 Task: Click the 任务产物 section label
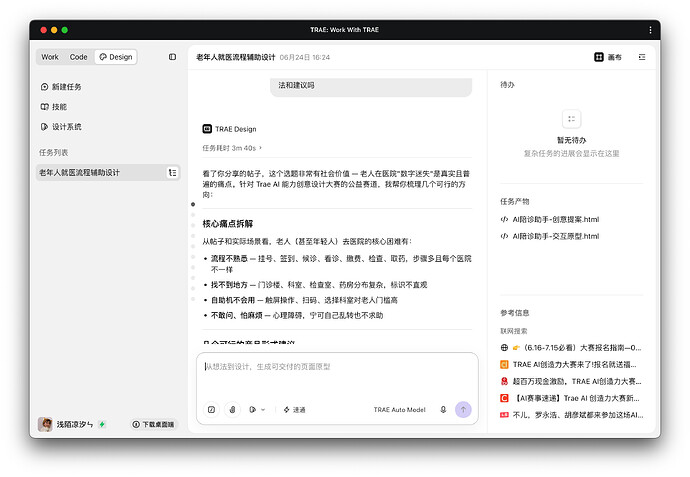click(x=514, y=202)
